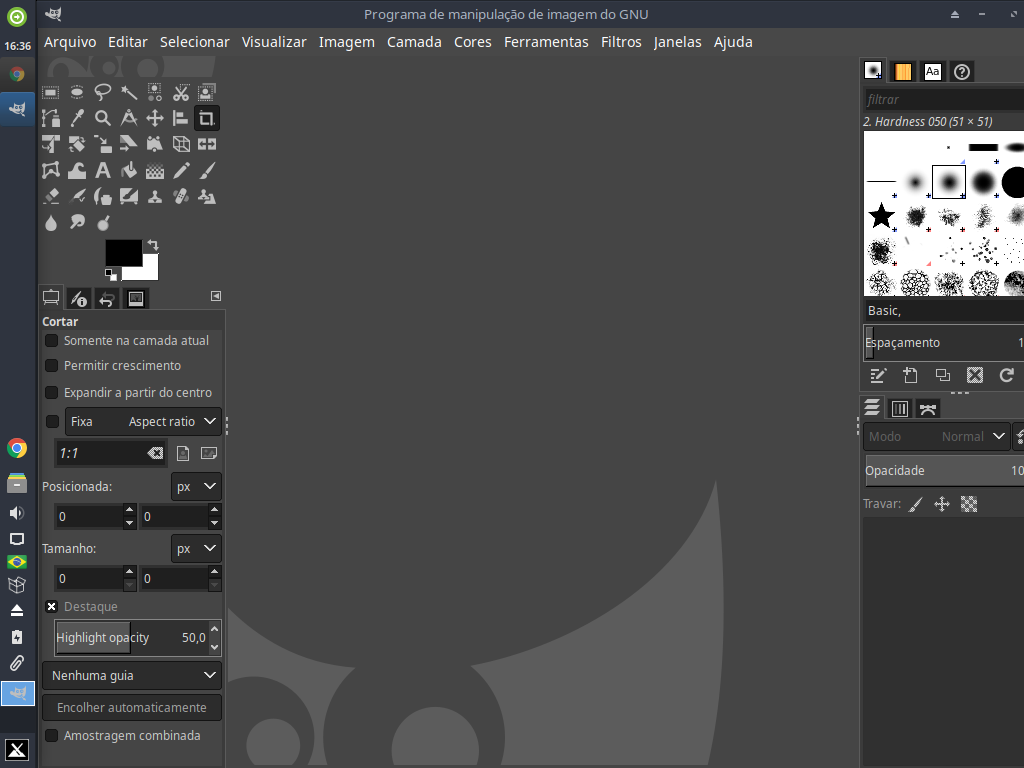Open the layer Modo 'Normal' dropdown

pyautogui.click(x=936, y=436)
